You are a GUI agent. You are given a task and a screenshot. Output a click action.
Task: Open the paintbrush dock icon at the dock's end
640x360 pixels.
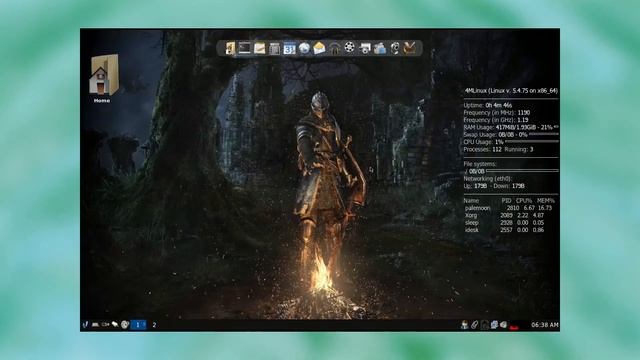pos(409,48)
